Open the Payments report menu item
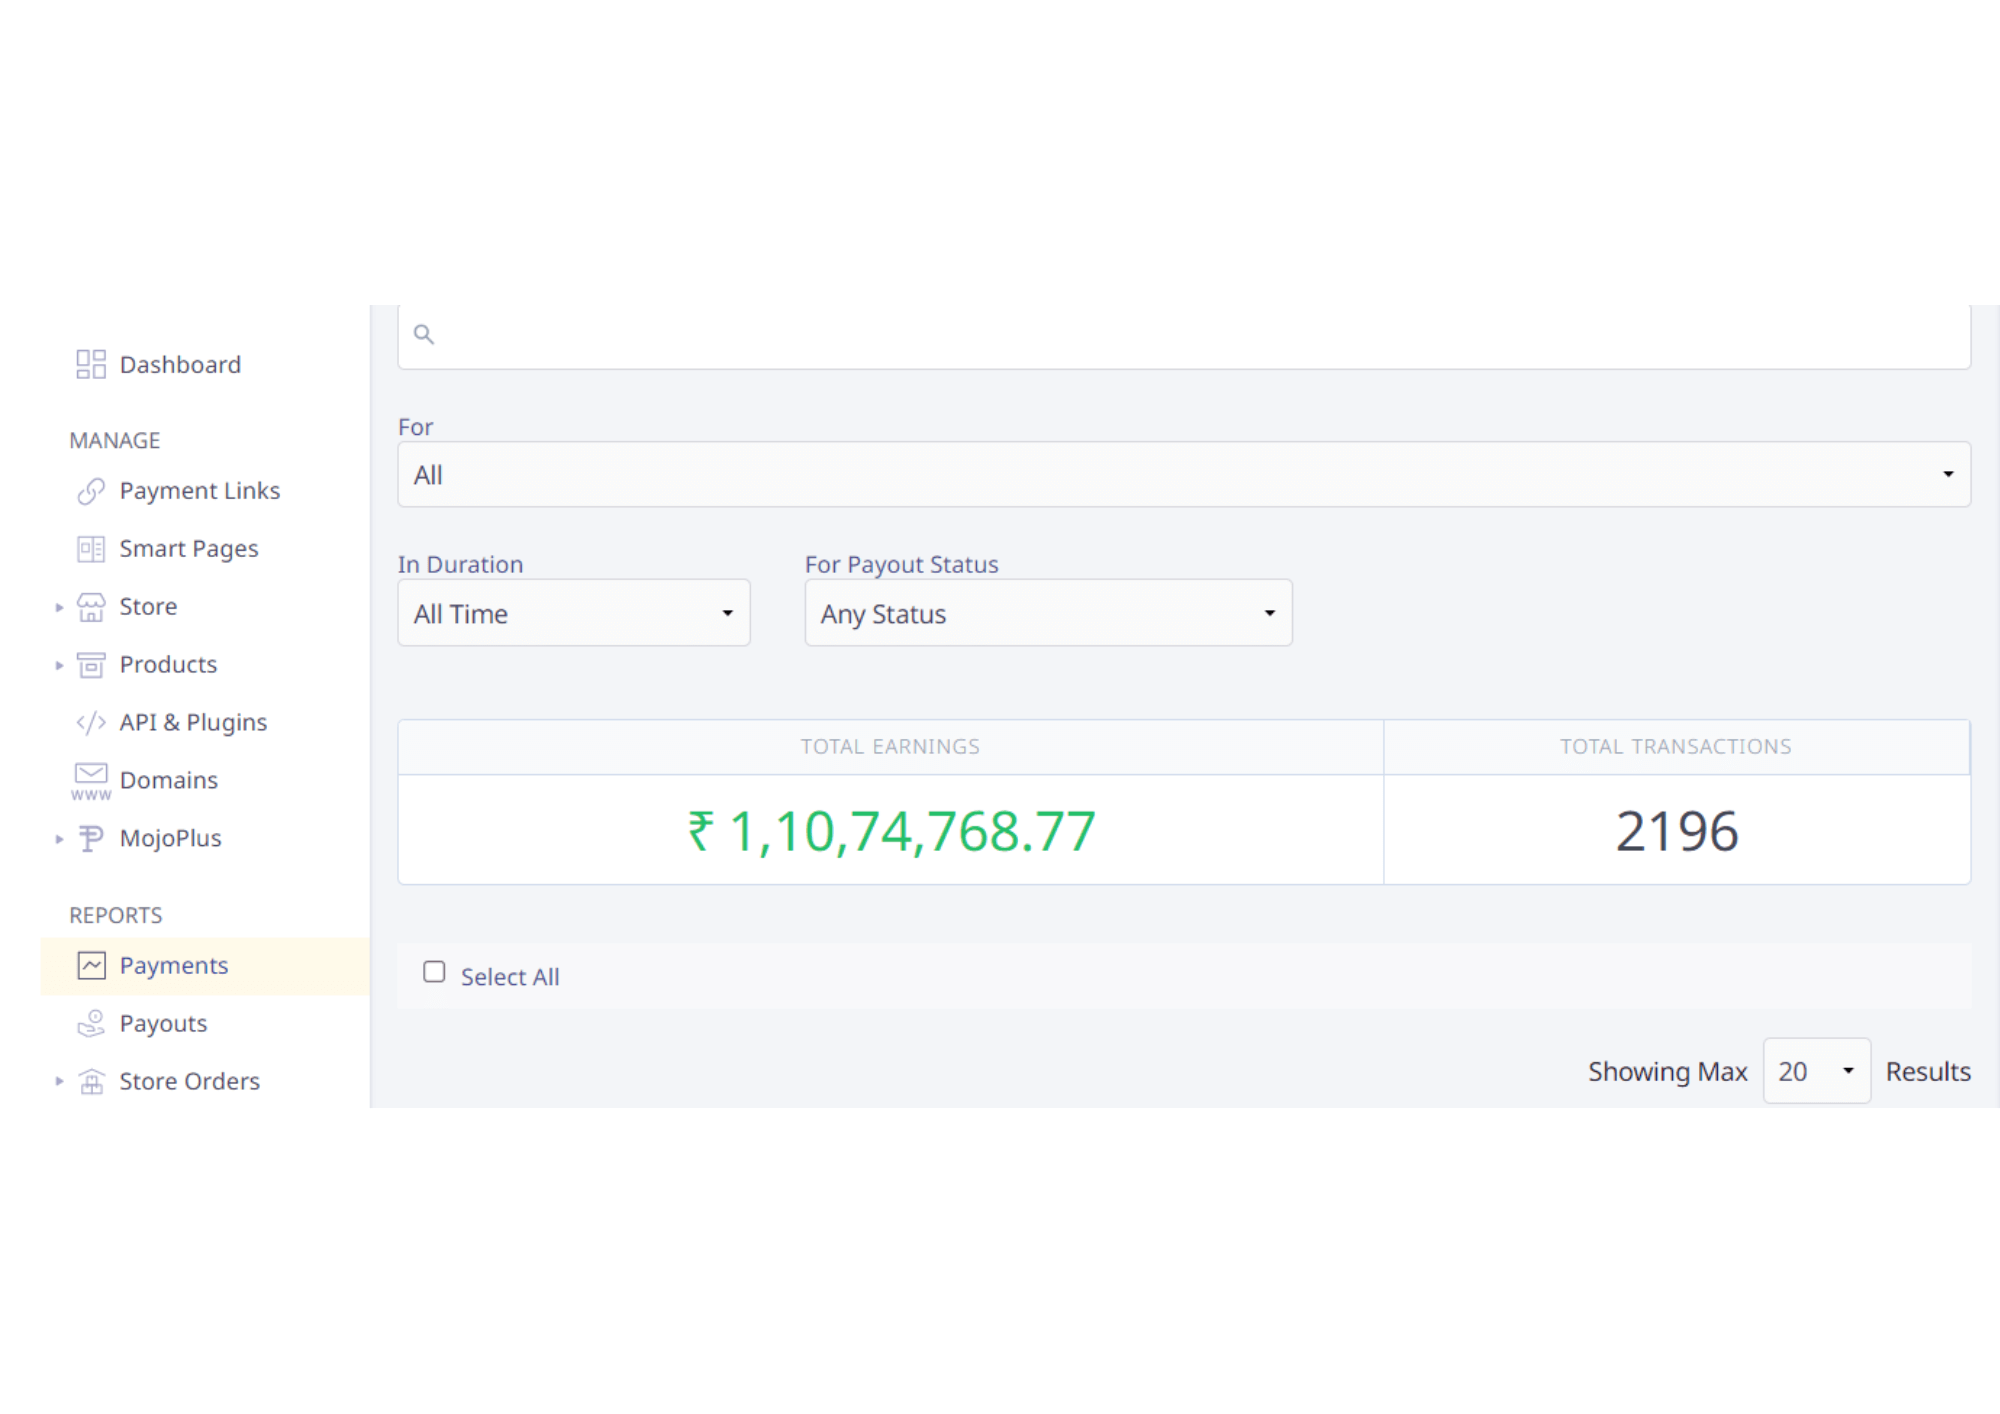 pyautogui.click(x=174, y=966)
